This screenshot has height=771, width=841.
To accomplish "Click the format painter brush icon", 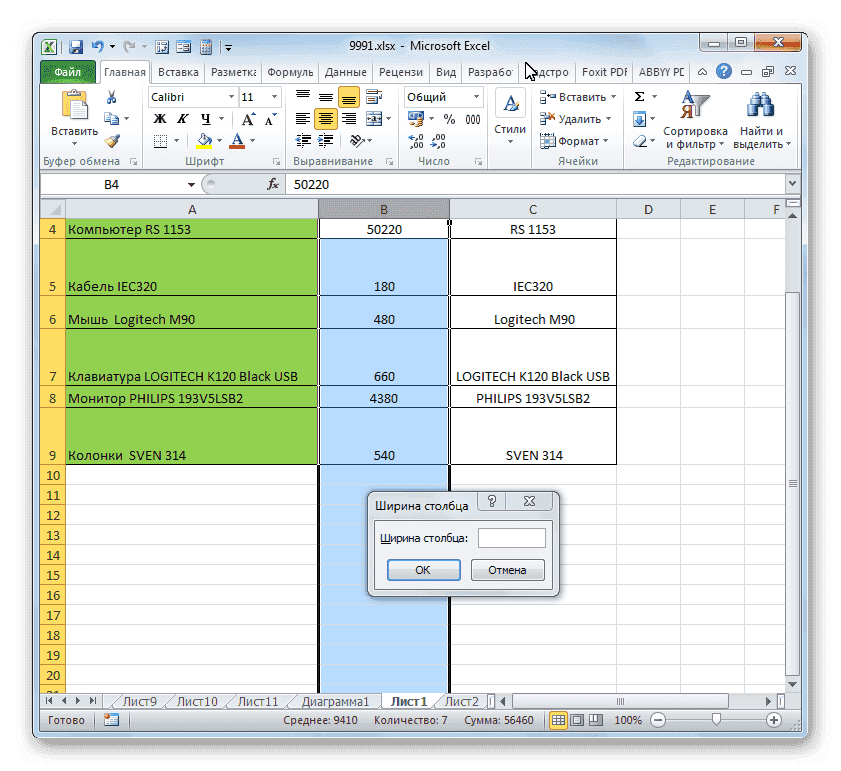I will [x=112, y=140].
